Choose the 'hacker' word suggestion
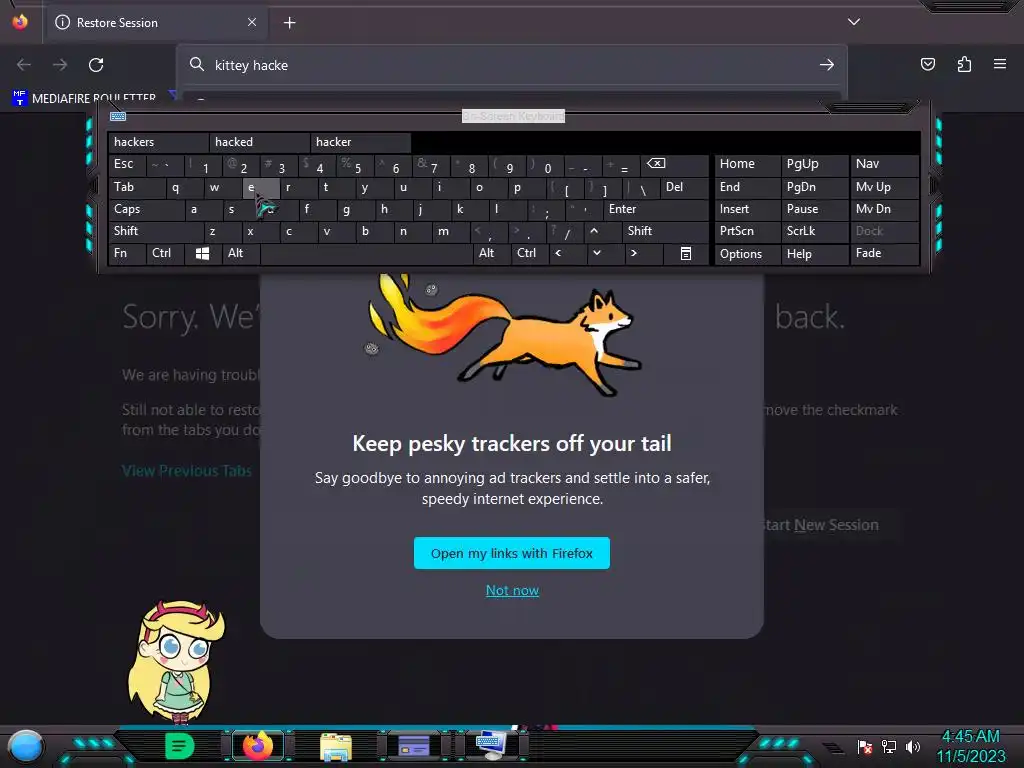 coord(360,142)
